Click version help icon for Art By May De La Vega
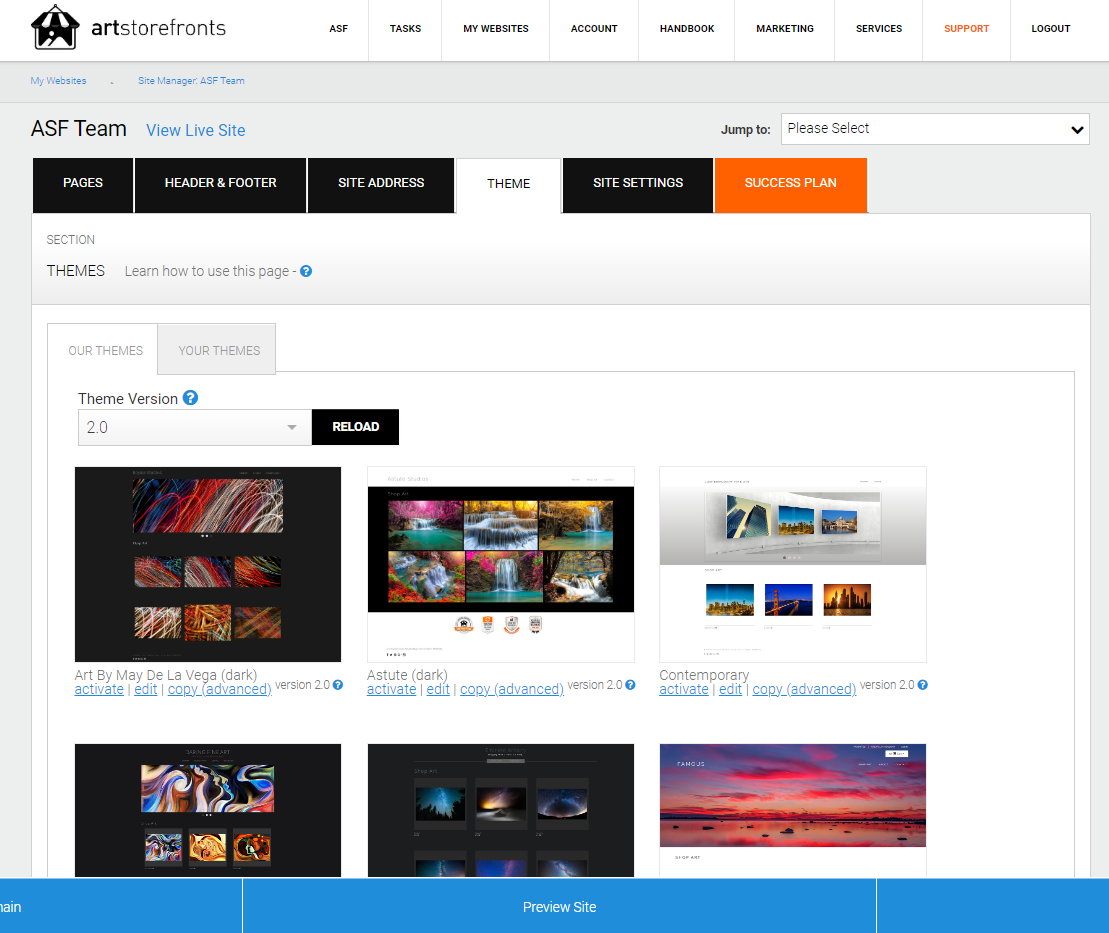1109x933 pixels. click(337, 685)
